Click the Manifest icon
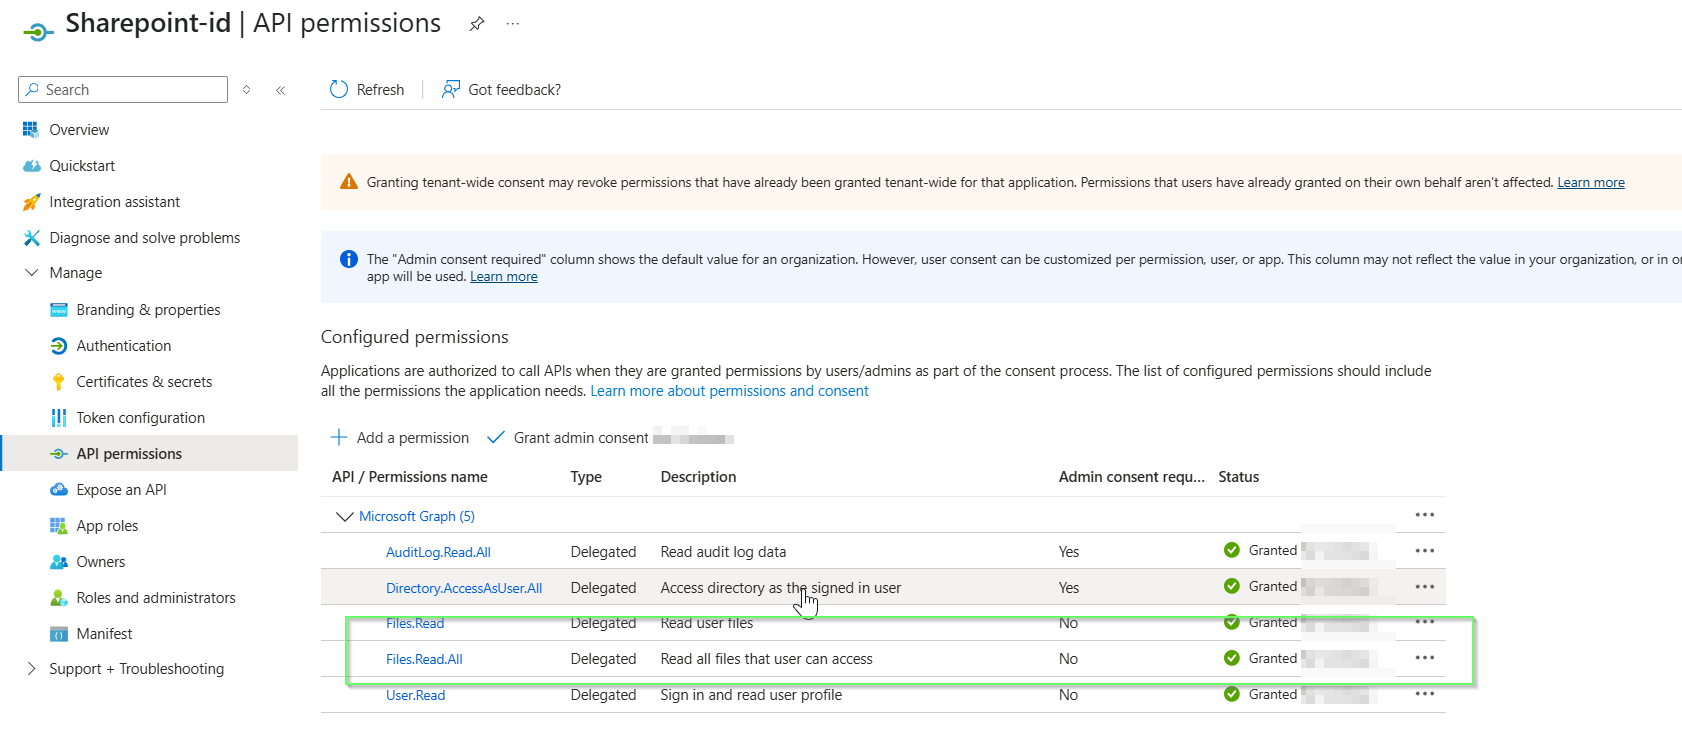The height and width of the screenshot is (741, 1682). [59, 634]
